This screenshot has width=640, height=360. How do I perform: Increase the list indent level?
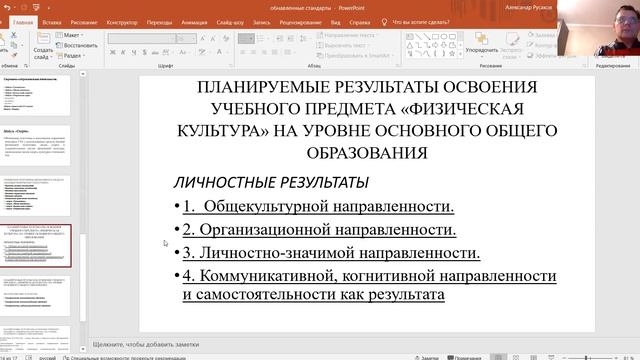click(291, 38)
